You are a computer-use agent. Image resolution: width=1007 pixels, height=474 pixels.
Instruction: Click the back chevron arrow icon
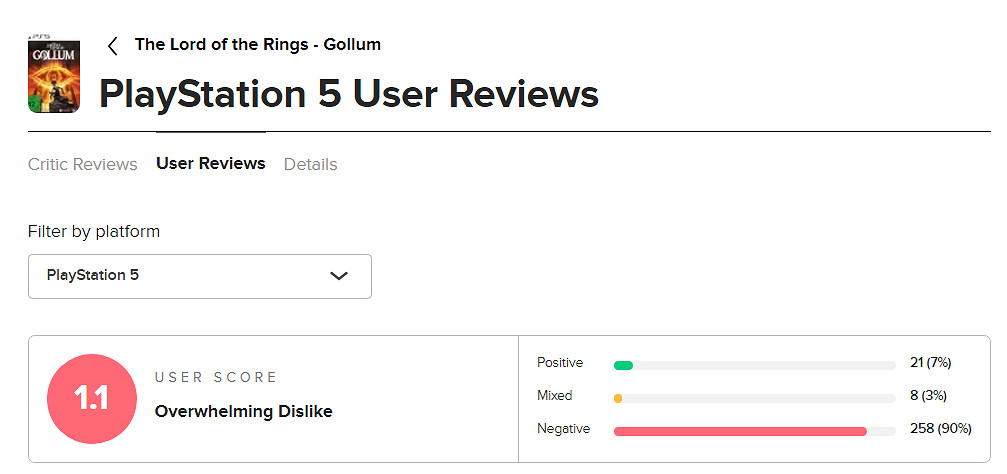coord(112,45)
